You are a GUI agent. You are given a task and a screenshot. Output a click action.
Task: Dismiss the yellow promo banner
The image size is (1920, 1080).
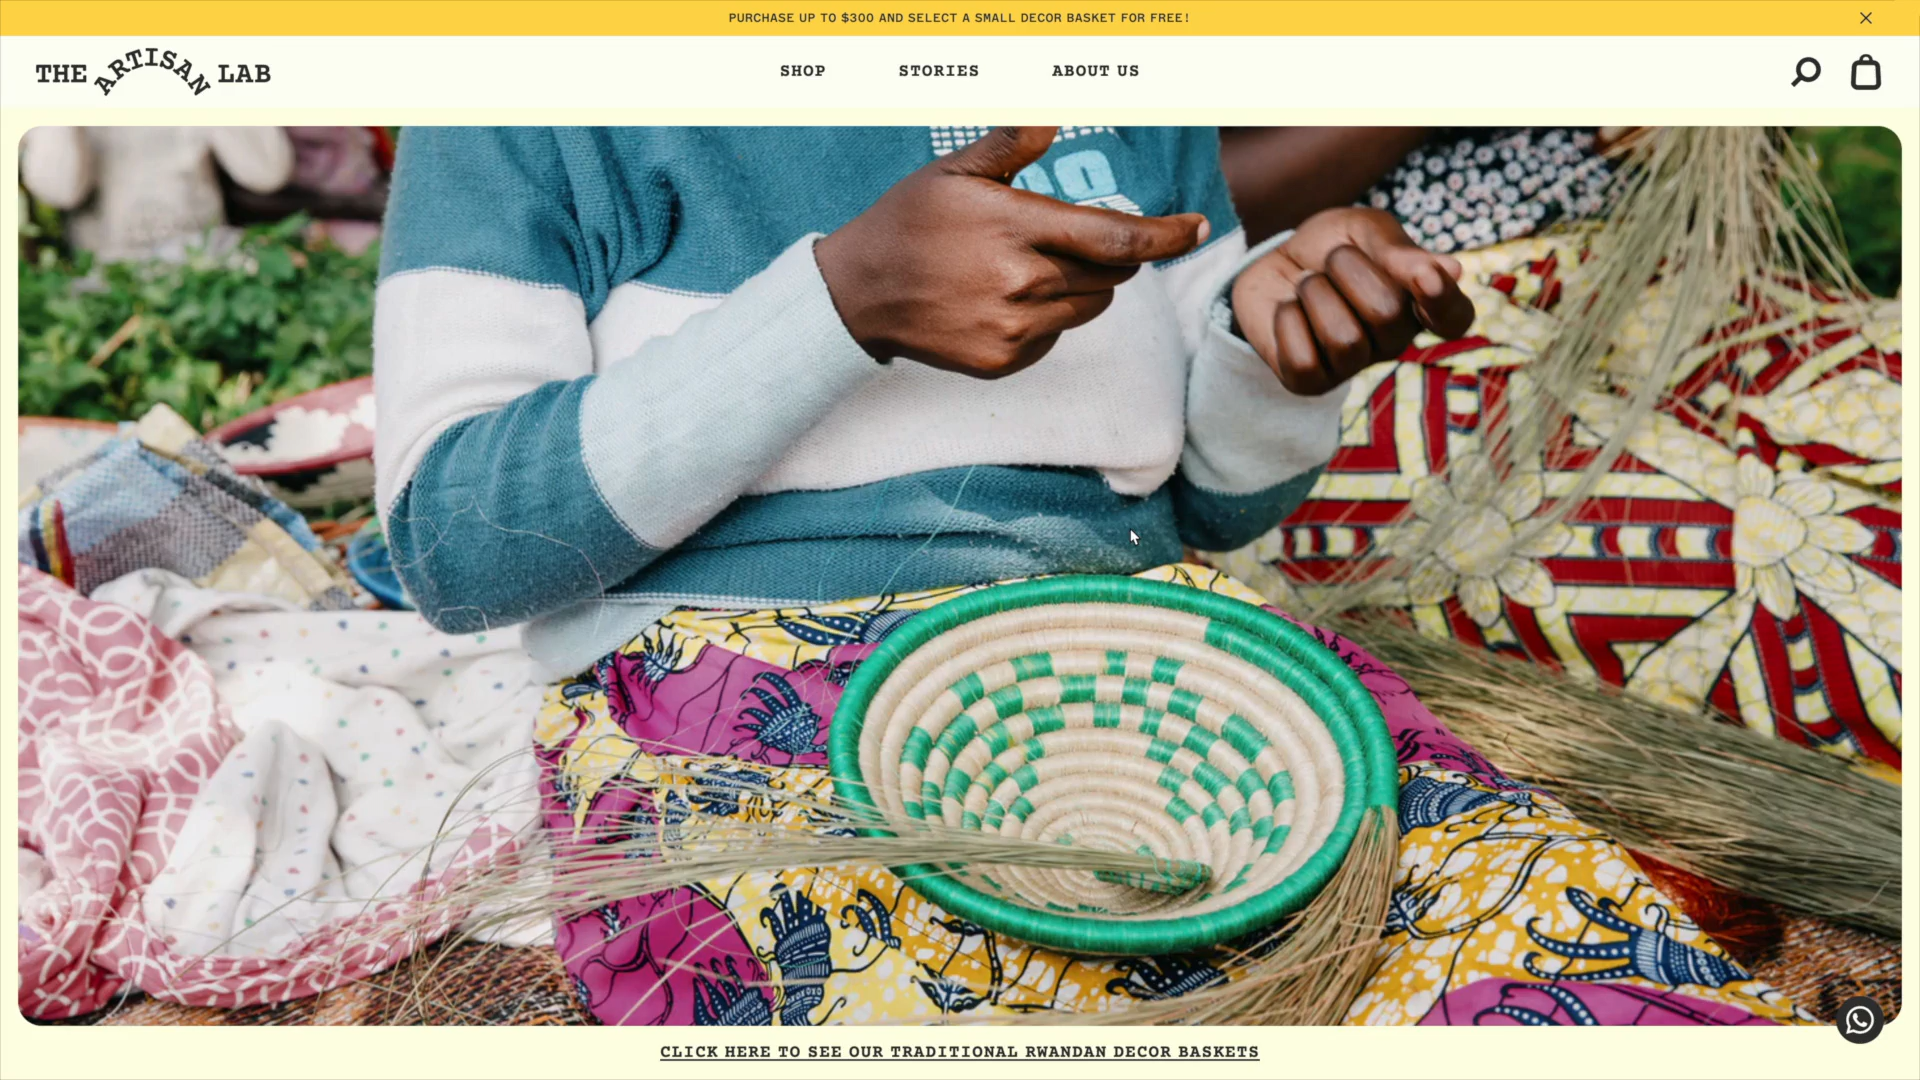coord(1866,18)
